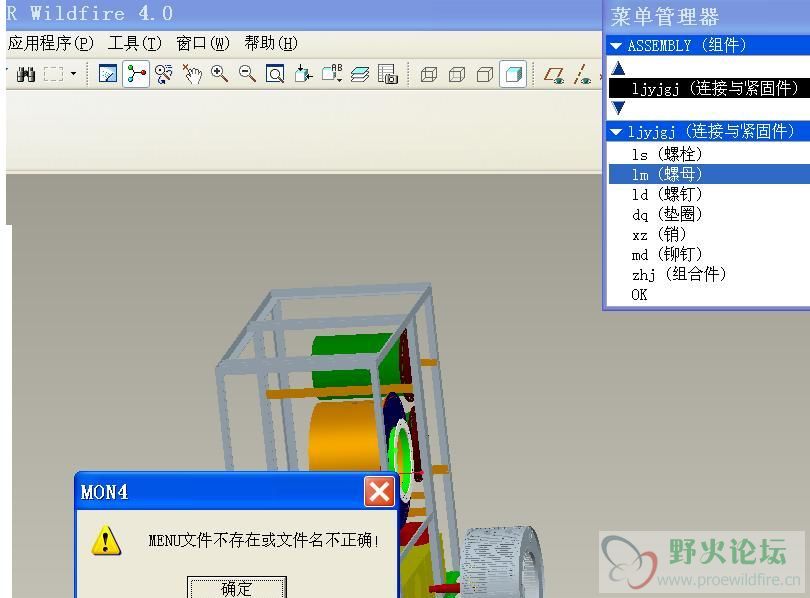Click the gray motor part in model
The image size is (810, 598).
click(501, 563)
